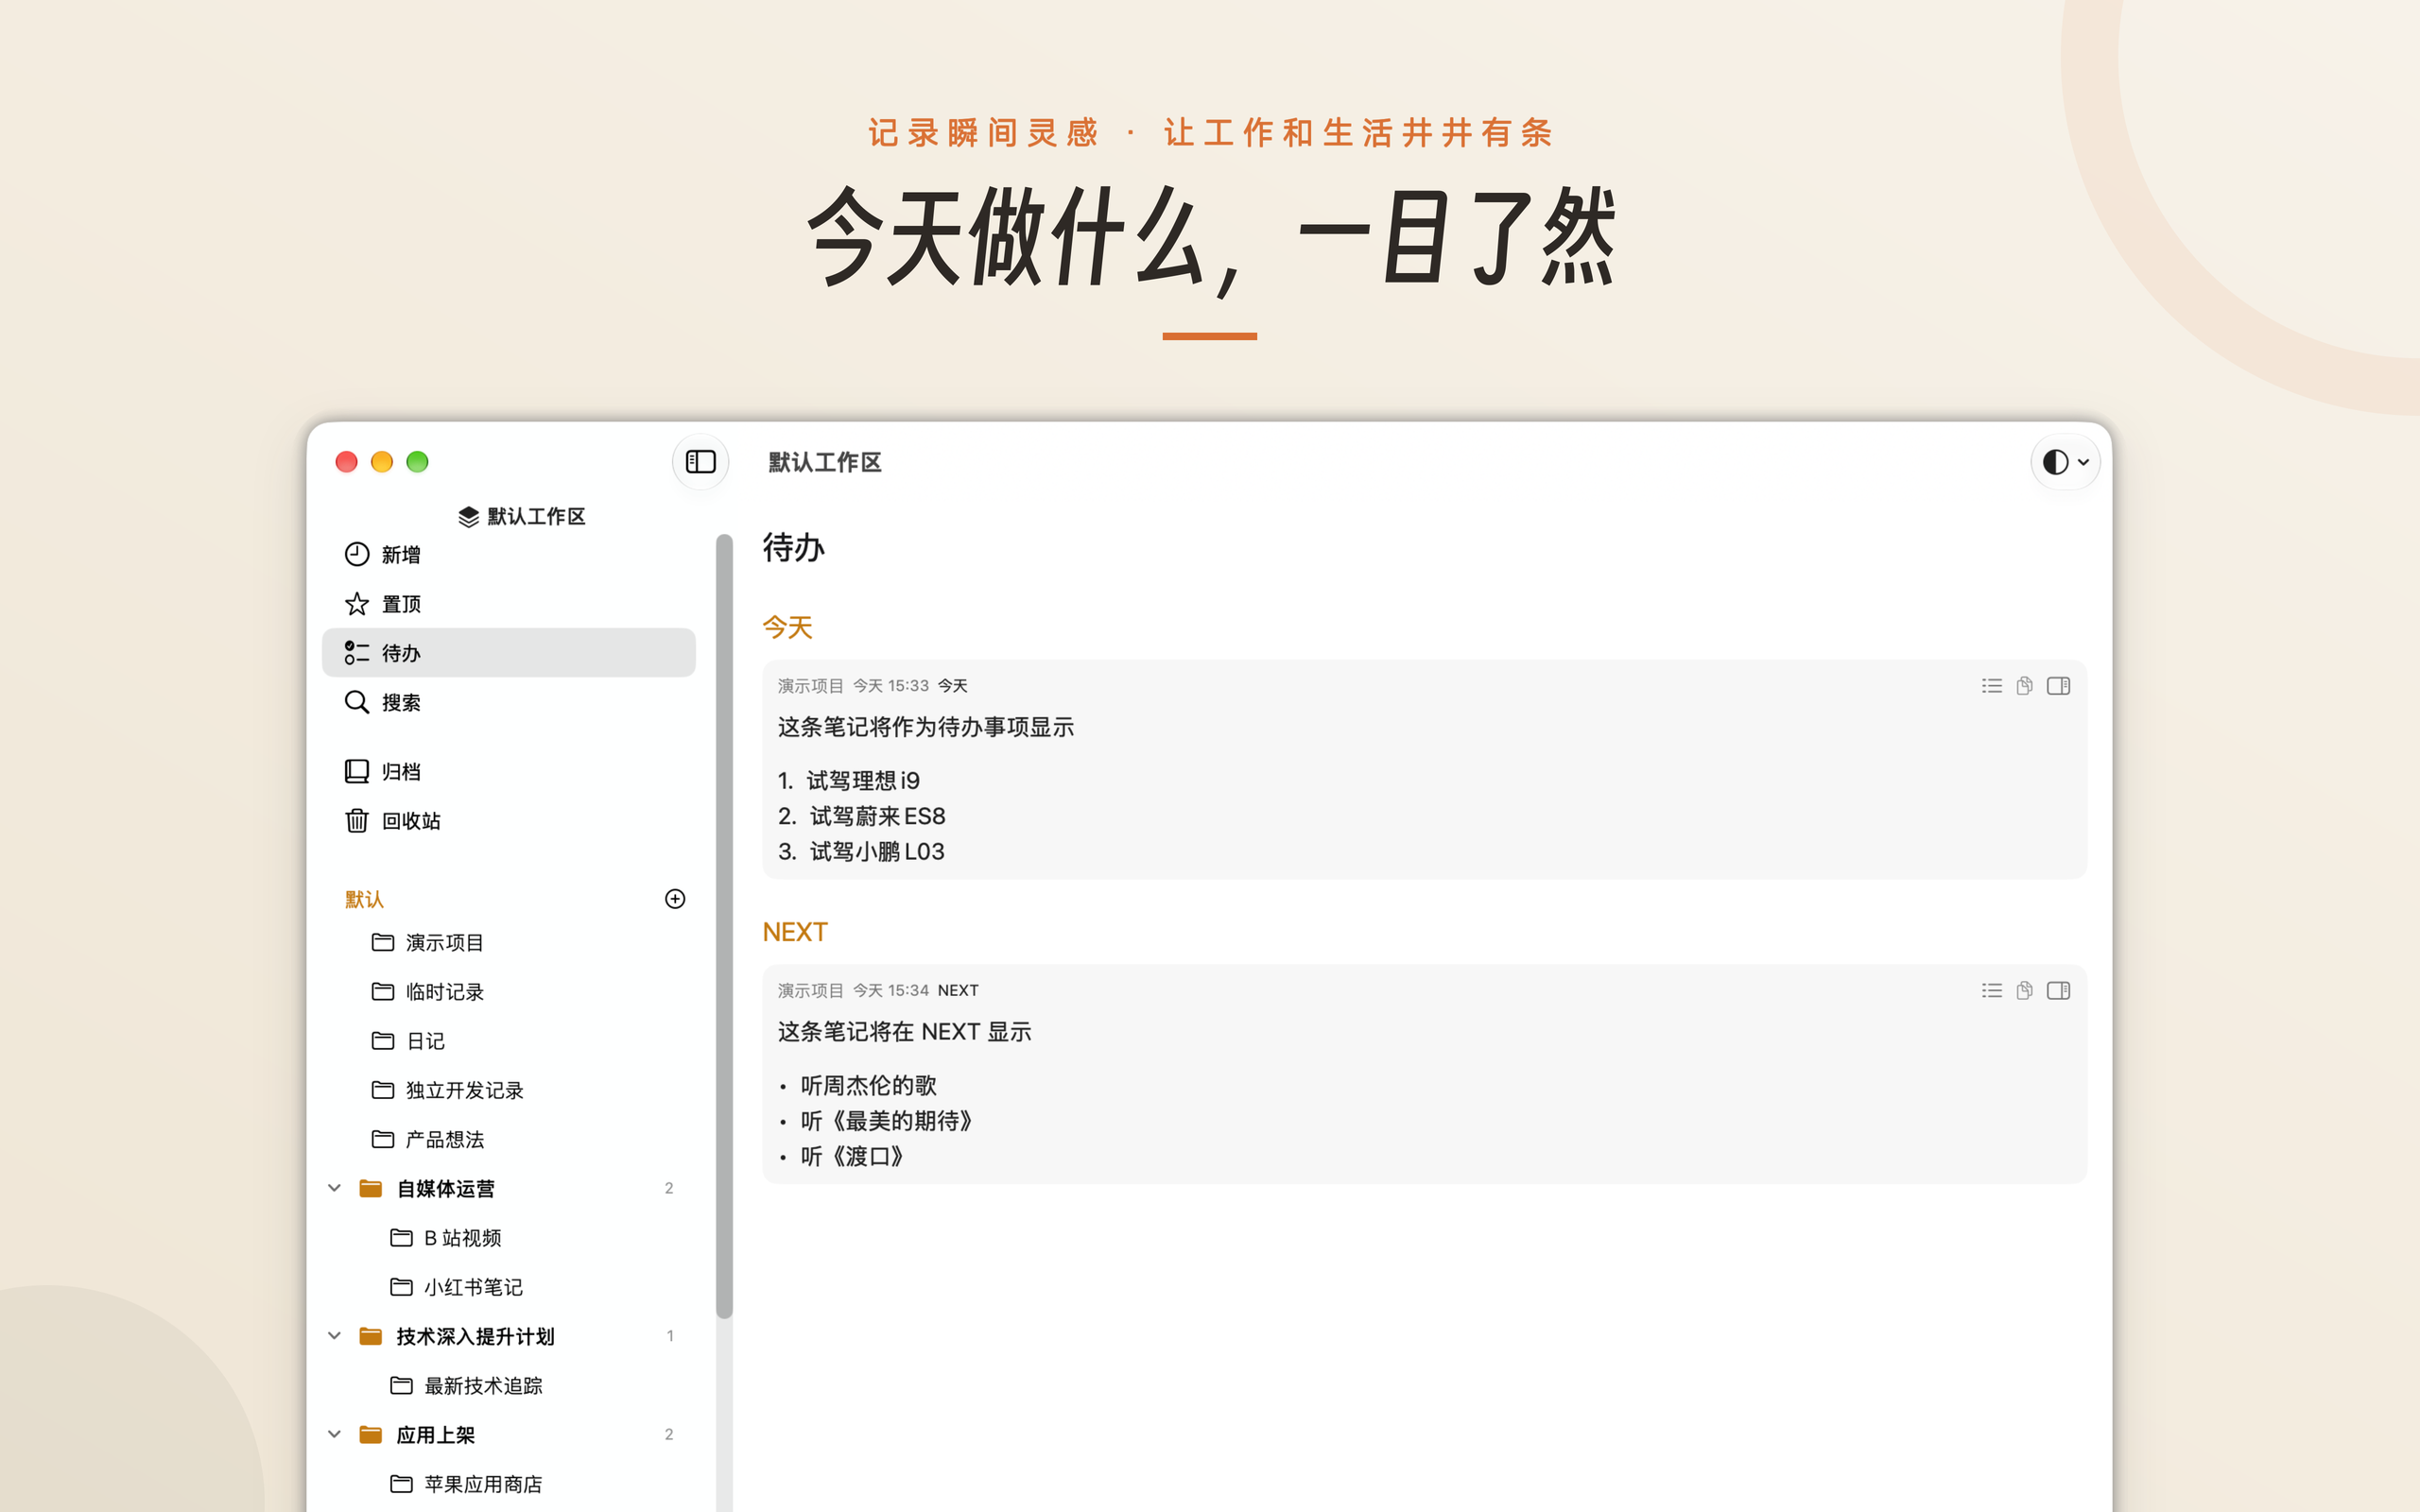Click the 今天 15:33 timestamp

point(890,686)
